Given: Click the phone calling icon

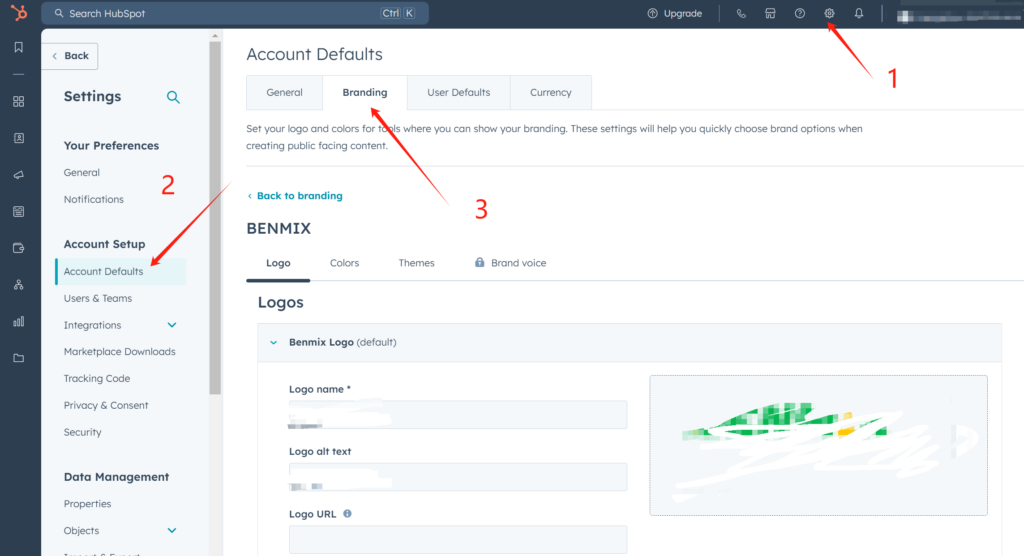Looking at the screenshot, I should (741, 14).
